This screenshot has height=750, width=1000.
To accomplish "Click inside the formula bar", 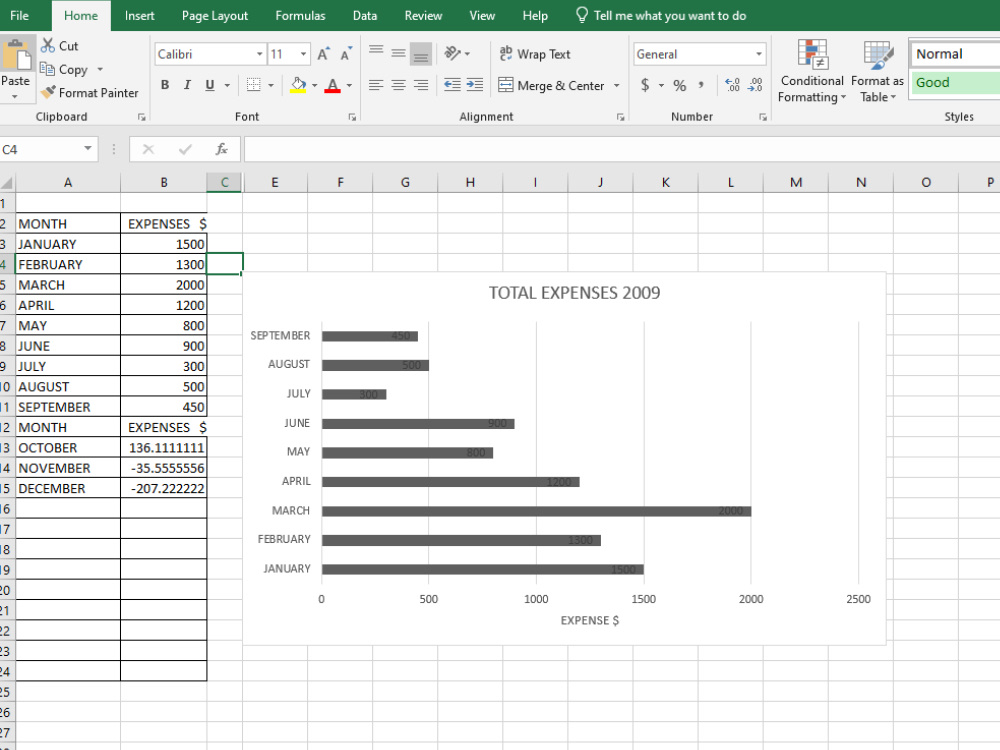I will [x=621, y=149].
